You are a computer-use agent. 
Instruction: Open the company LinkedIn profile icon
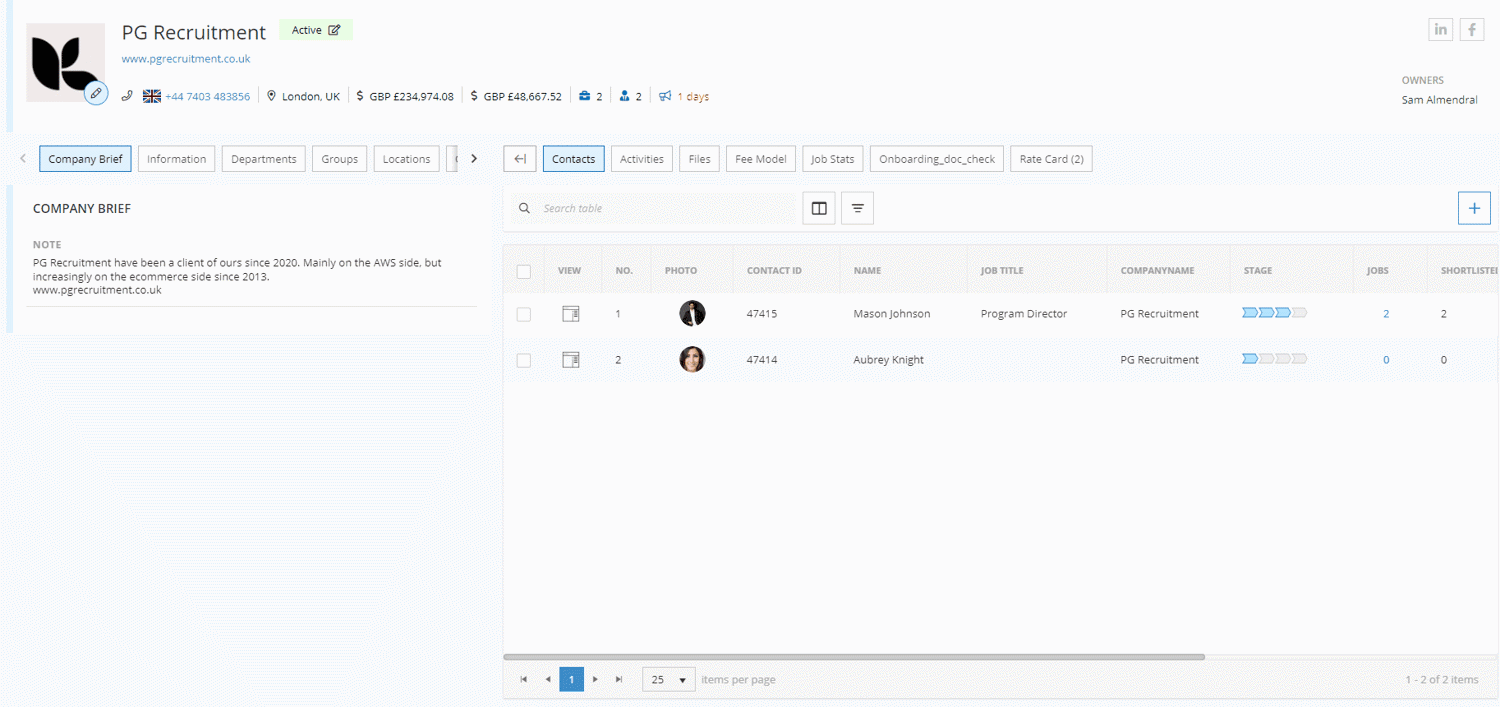tap(1440, 29)
